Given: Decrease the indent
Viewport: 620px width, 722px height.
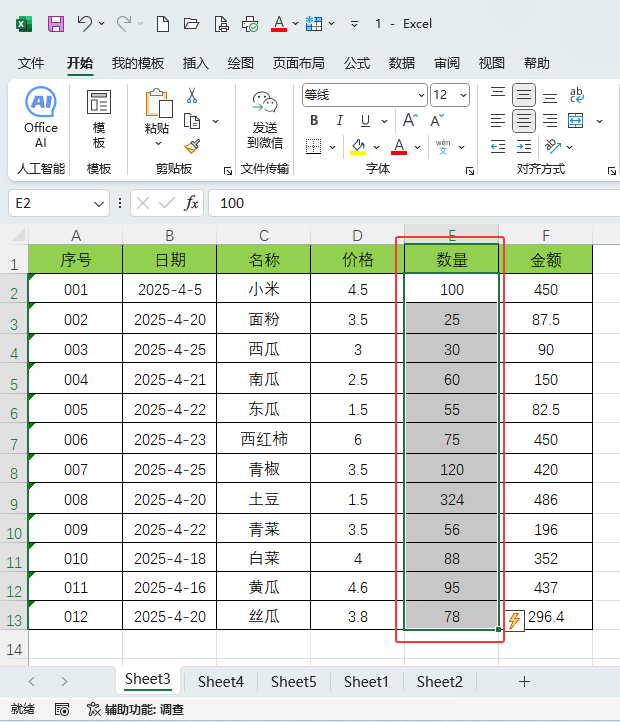Looking at the screenshot, I should (x=498, y=147).
